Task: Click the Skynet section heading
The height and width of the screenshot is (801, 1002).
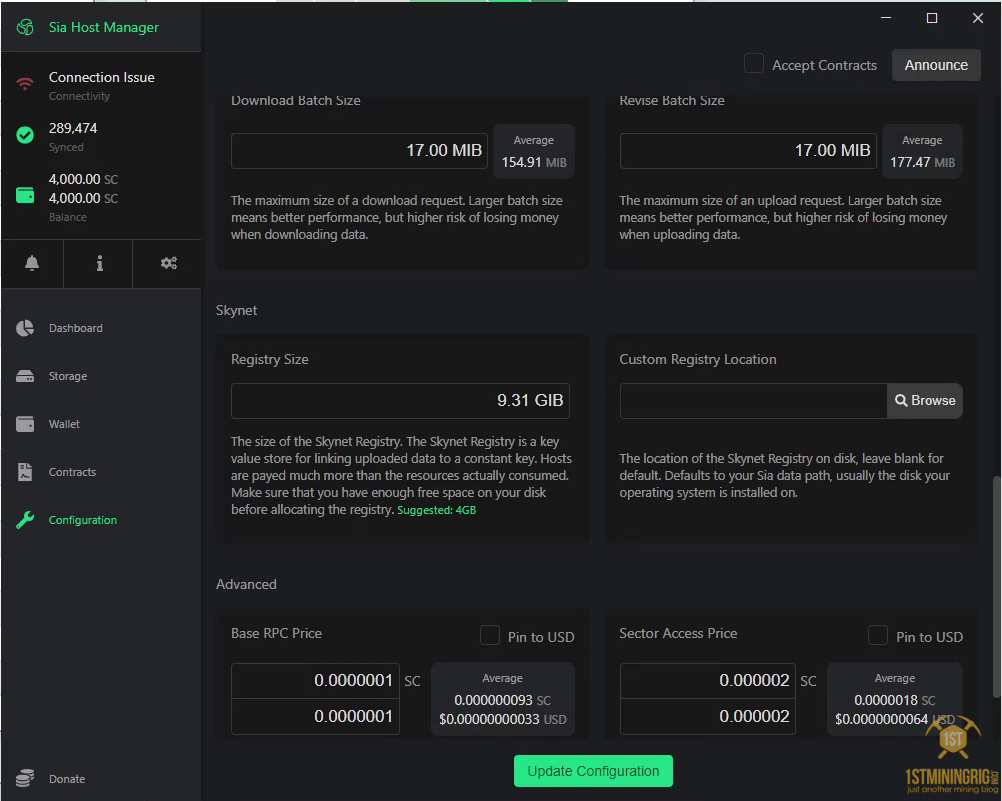Action: tap(236, 311)
